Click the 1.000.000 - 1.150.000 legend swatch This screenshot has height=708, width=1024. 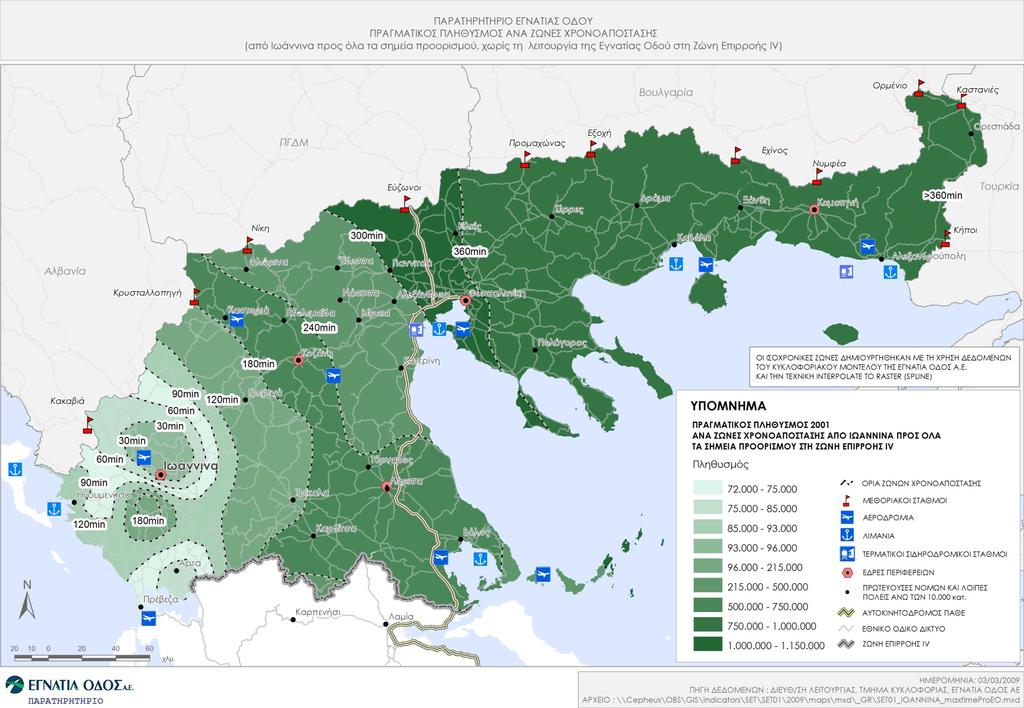(x=707, y=645)
